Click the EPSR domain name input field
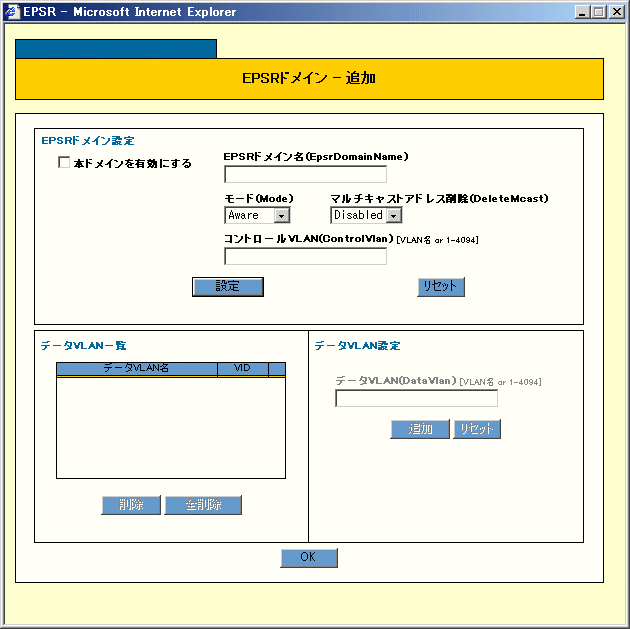Viewport: 630px width, 629px height. pos(305,174)
